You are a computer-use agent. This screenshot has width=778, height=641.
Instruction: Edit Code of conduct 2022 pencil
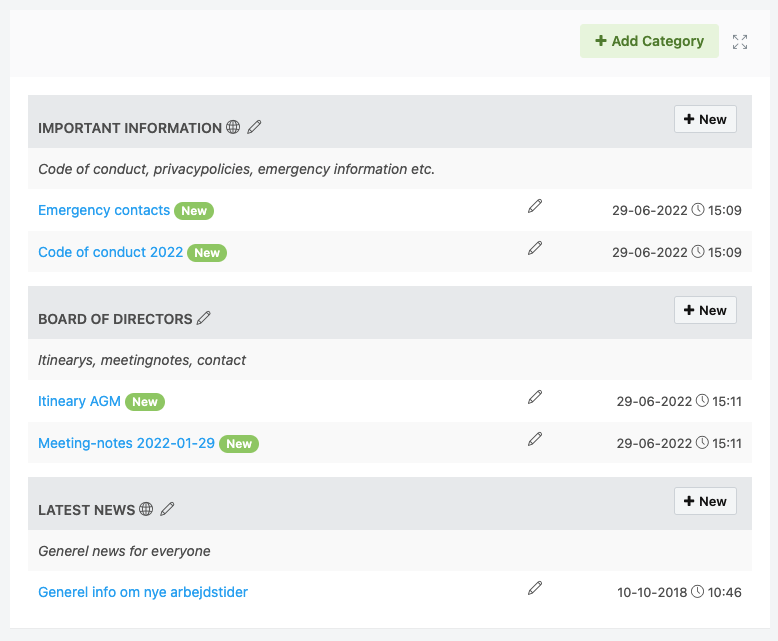[x=535, y=248]
